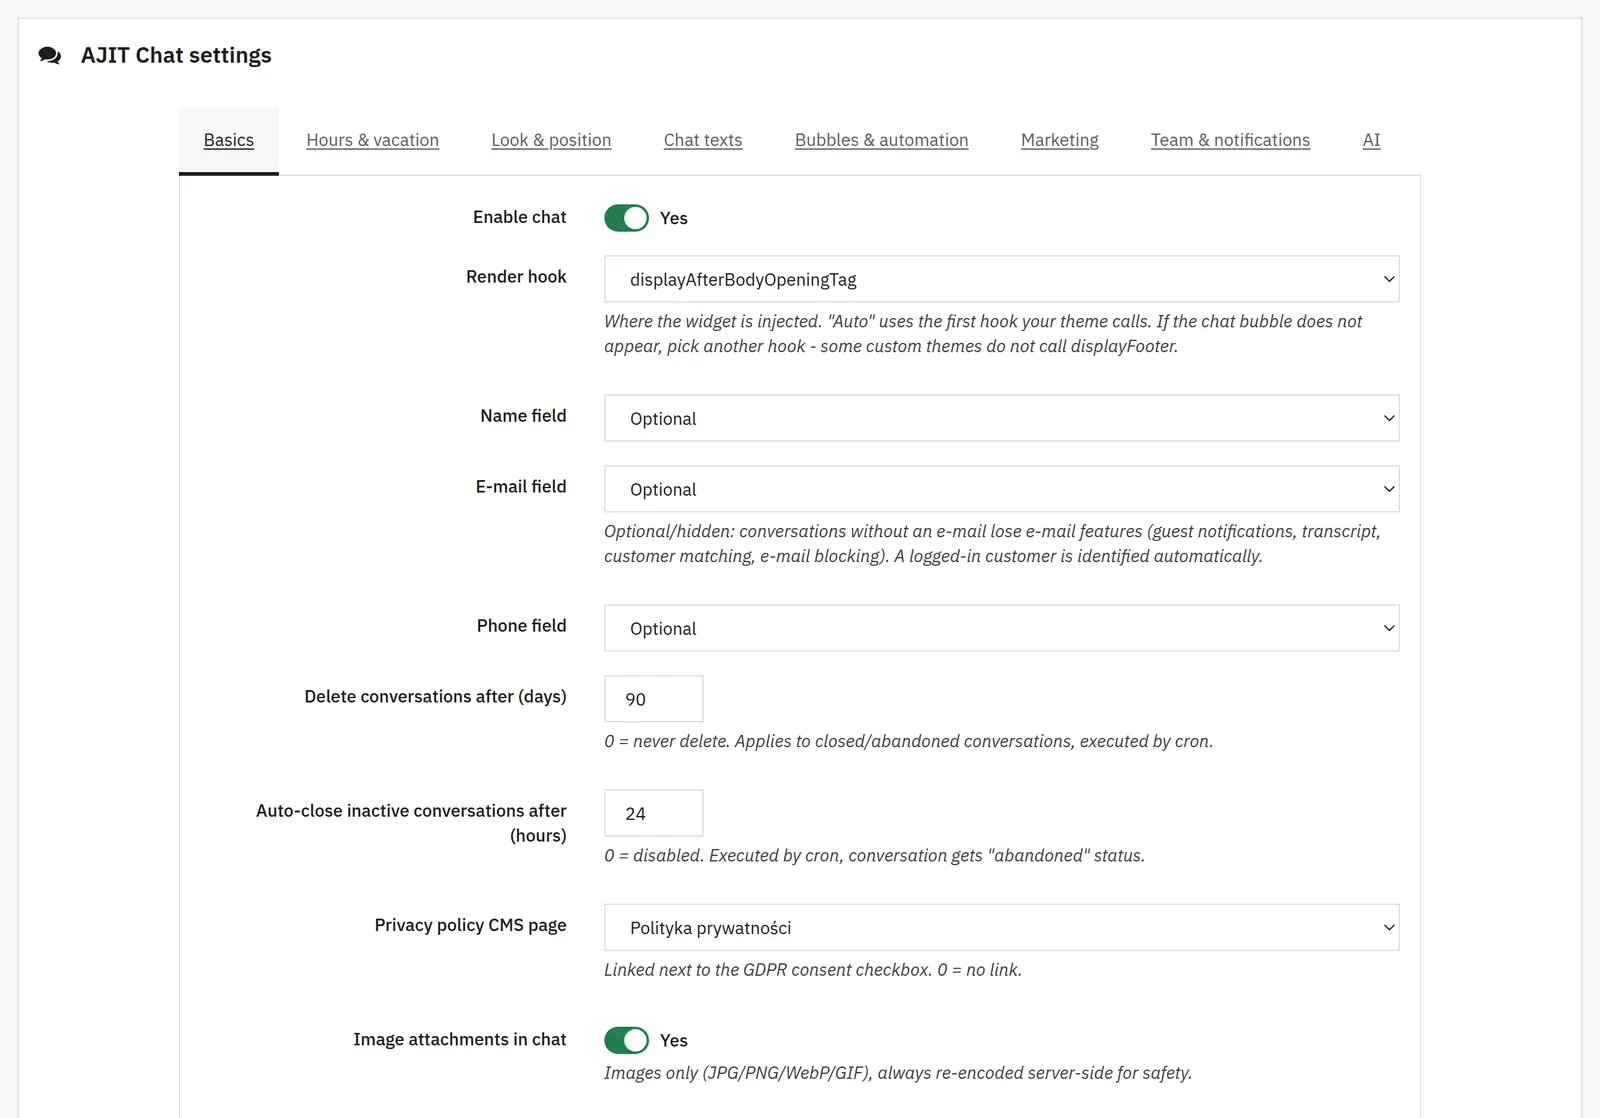Image resolution: width=1600 pixels, height=1118 pixels.
Task: Turn off Image attachments in chat switch
Action: point(627,1040)
